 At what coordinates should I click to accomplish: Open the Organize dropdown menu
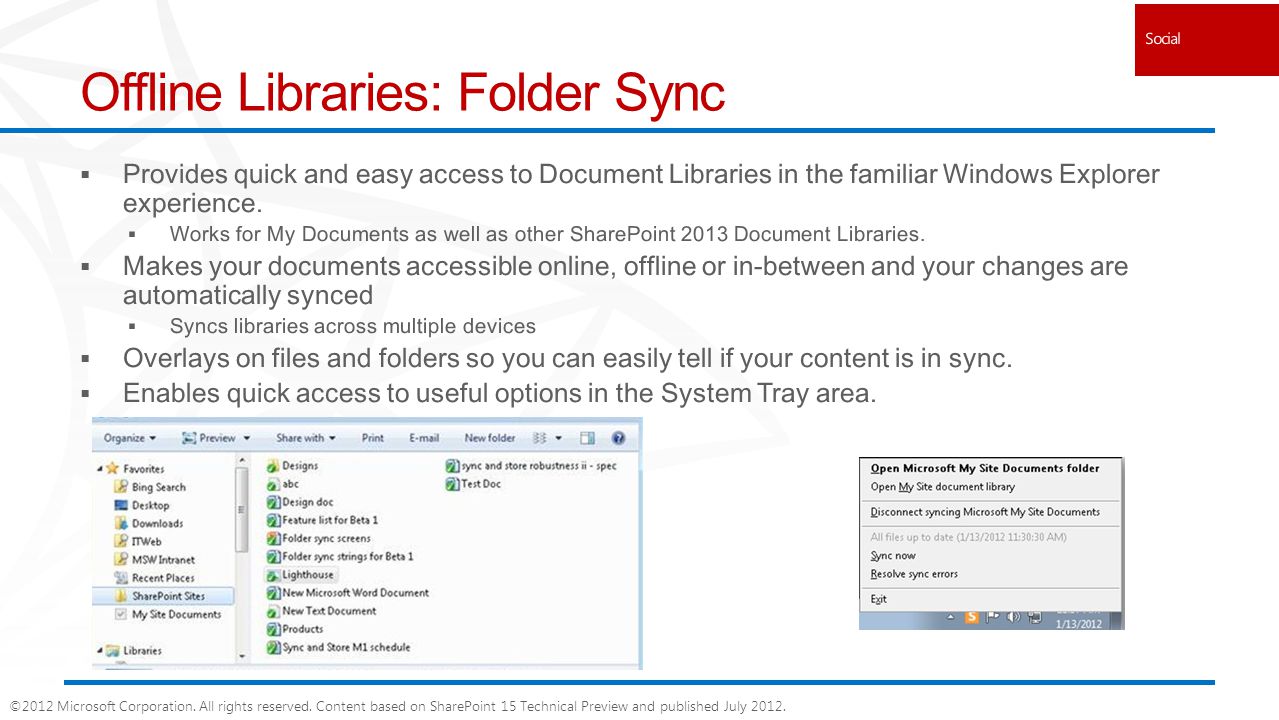pos(130,438)
